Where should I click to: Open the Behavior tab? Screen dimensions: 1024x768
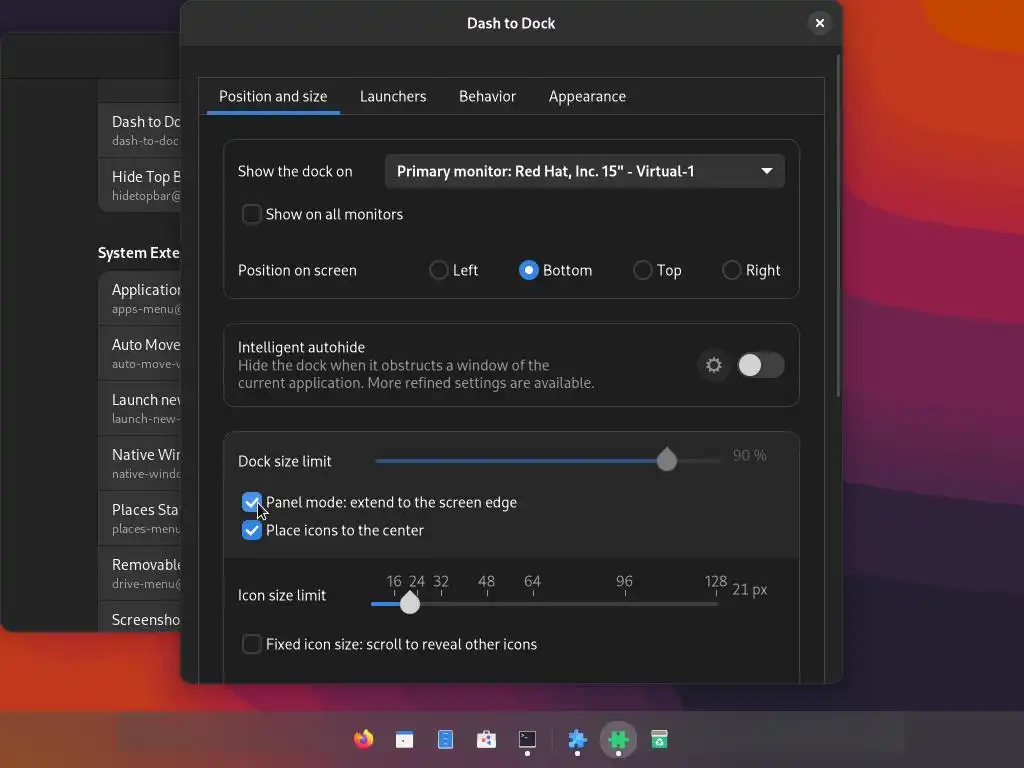click(x=487, y=97)
